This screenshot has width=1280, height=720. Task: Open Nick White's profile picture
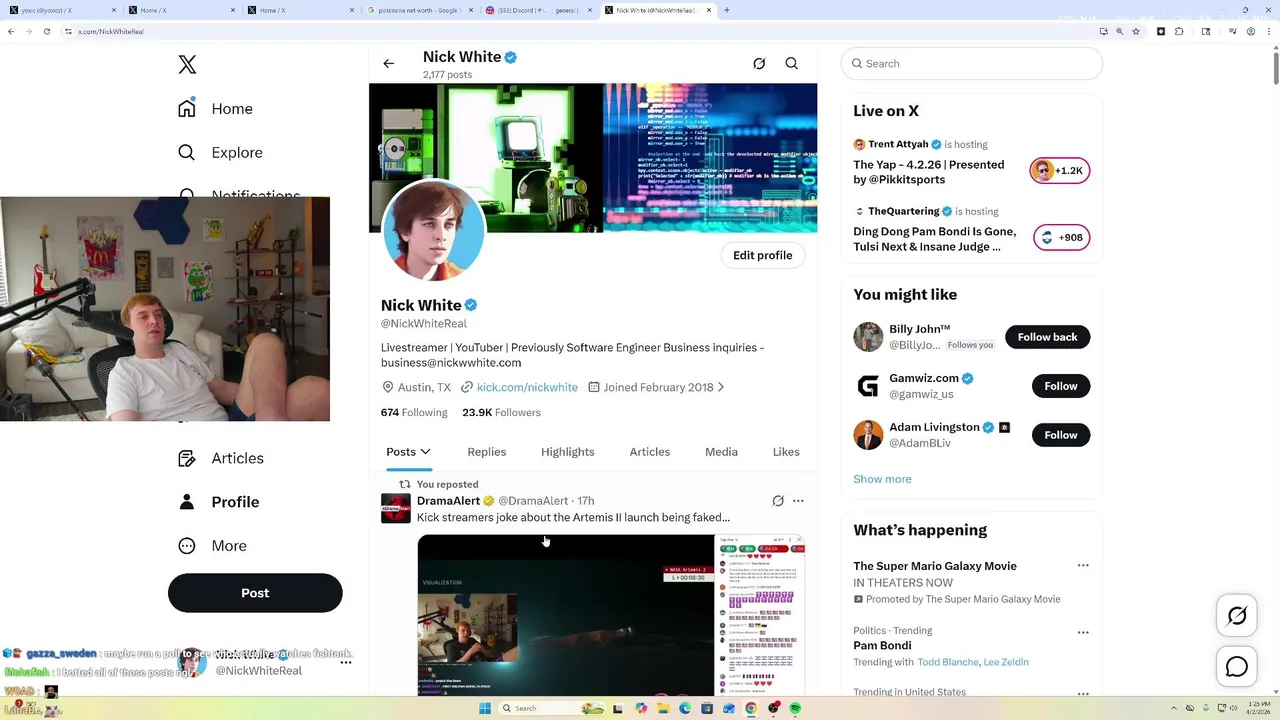(x=434, y=231)
